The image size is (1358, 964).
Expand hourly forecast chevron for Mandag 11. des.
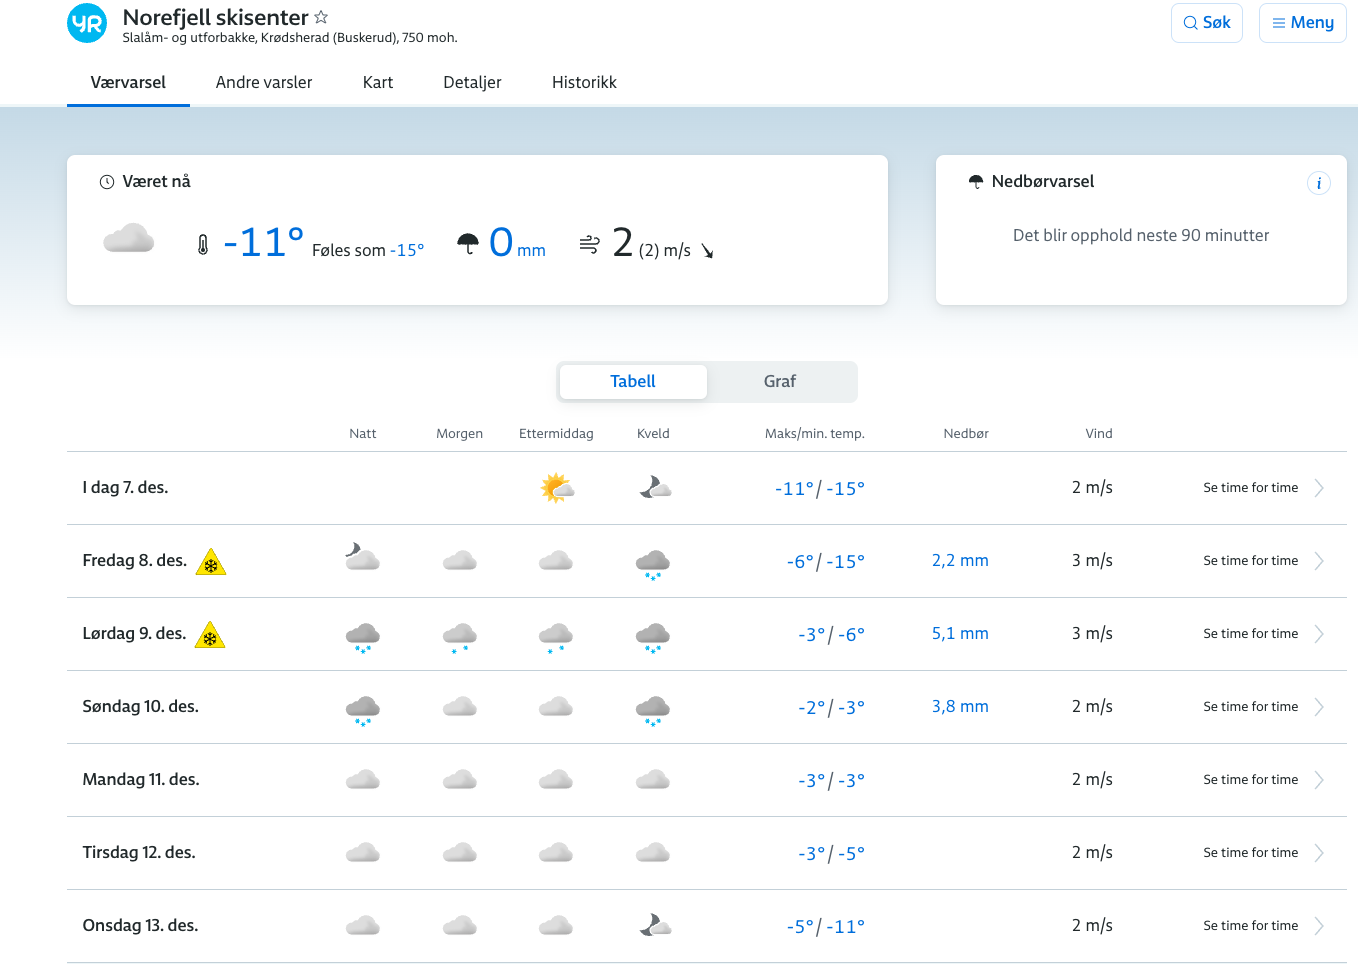(x=1319, y=780)
